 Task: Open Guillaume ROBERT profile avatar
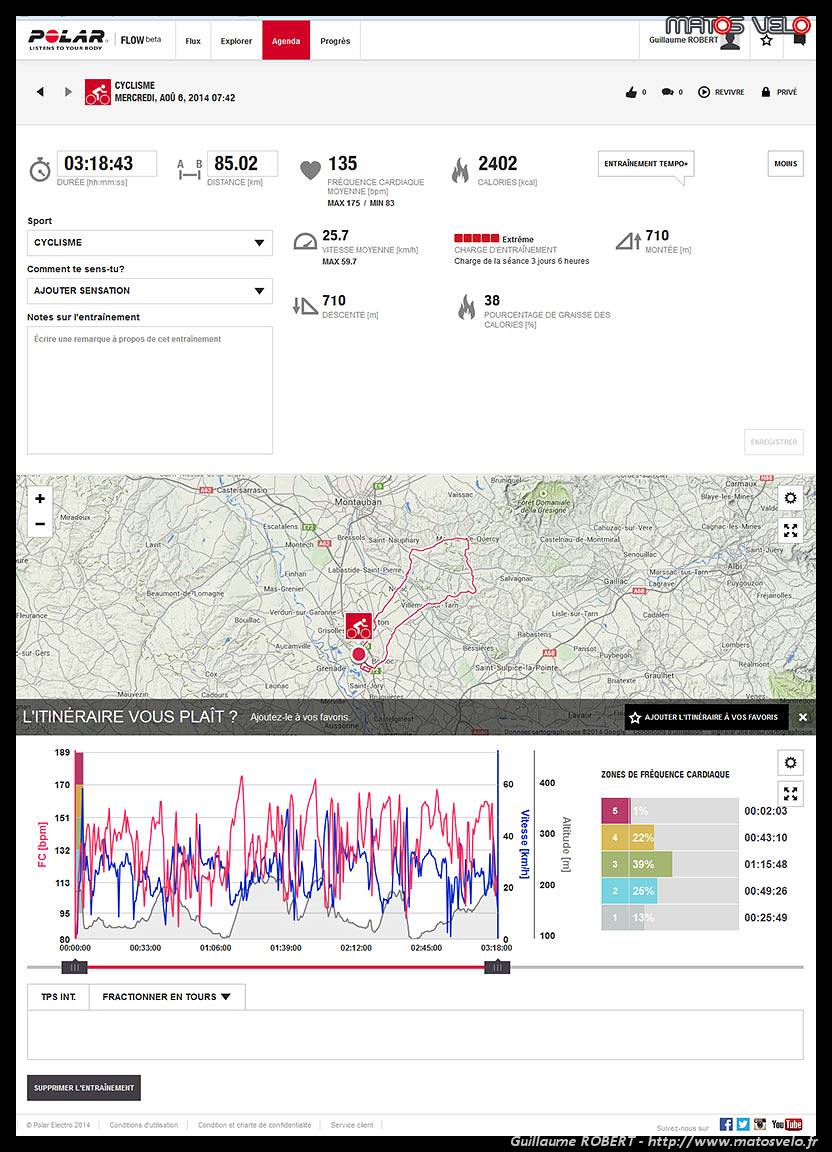pyautogui.click(x=731, y=42)
